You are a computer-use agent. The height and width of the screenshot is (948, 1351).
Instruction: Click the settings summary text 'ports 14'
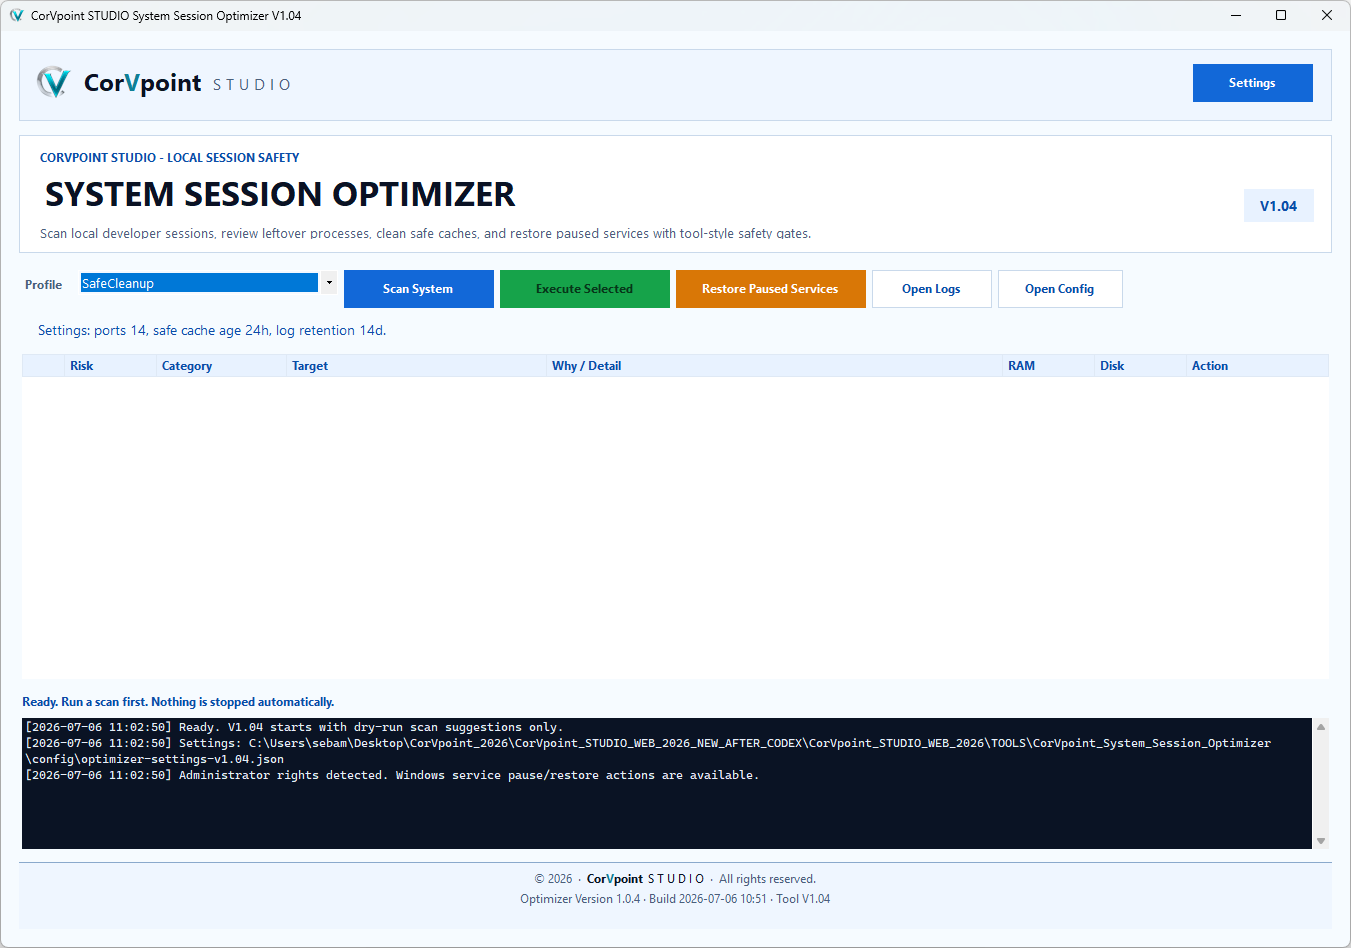coord(120,330)
